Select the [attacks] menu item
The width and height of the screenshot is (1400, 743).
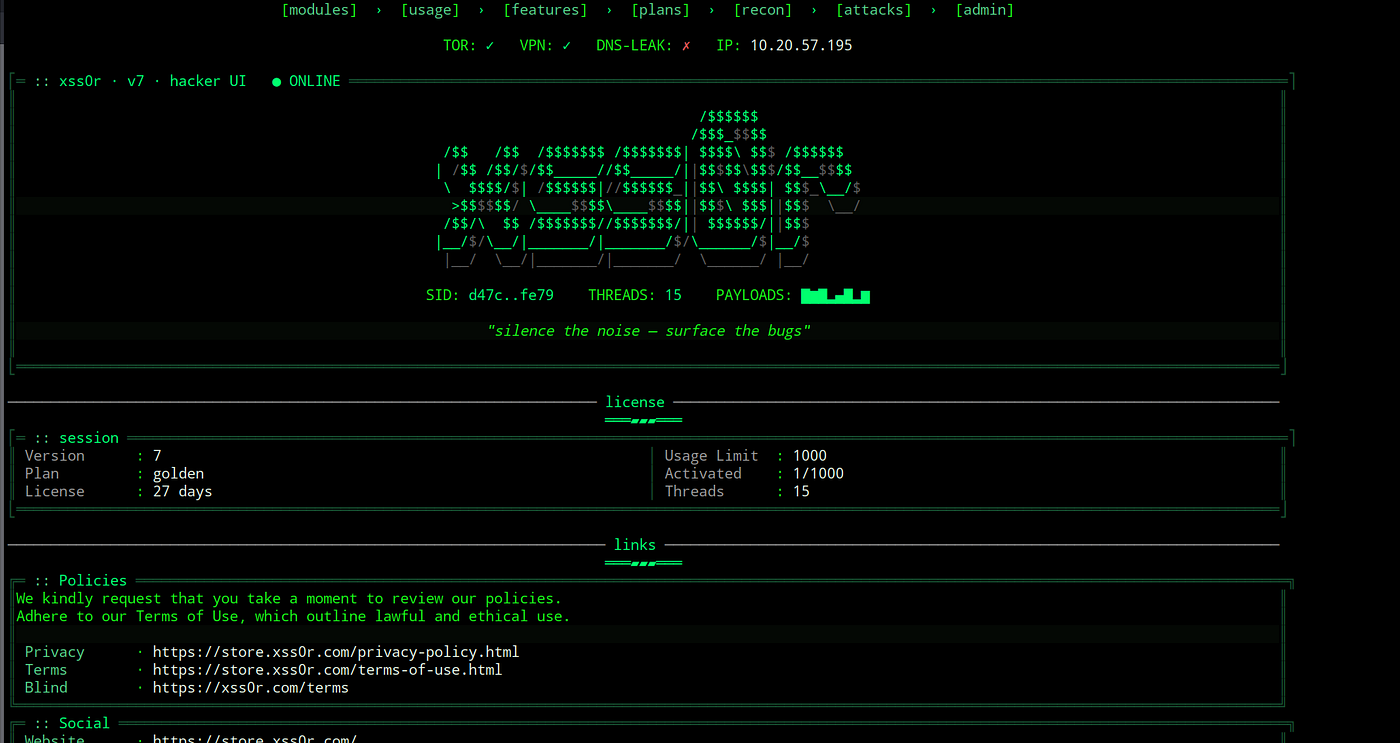(x=873, y=10)
